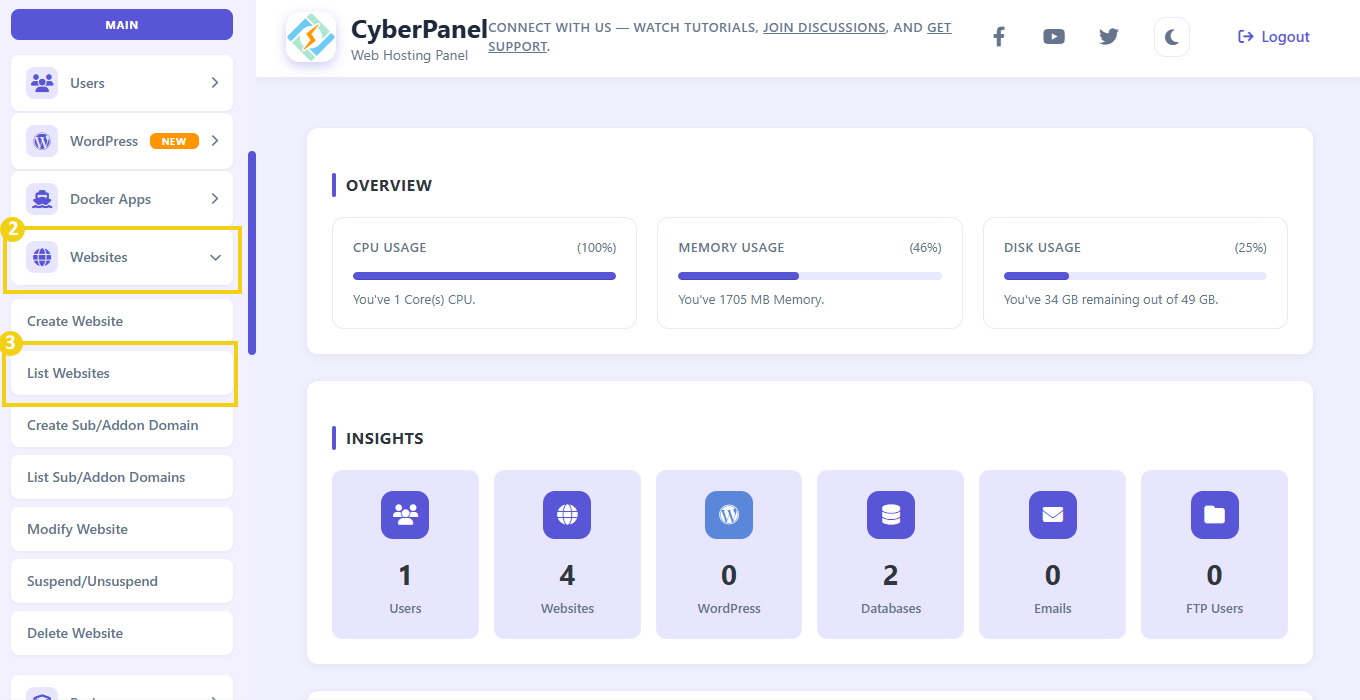
Task: Click the Emails envelope icon under Insights
Action: click(x=1052, y=515)
